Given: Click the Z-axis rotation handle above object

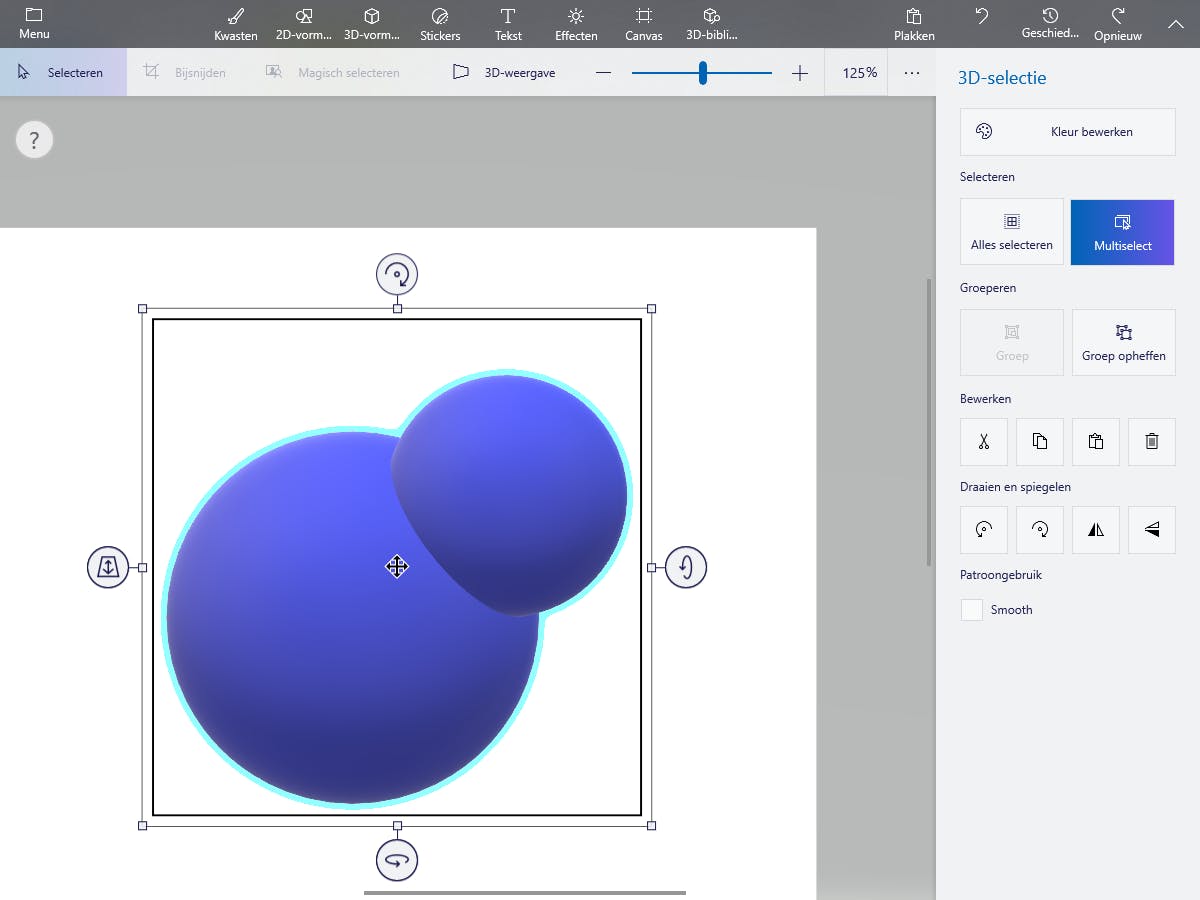Looking at the screenshot, I should pyautogui.click(x=397, y=274).
